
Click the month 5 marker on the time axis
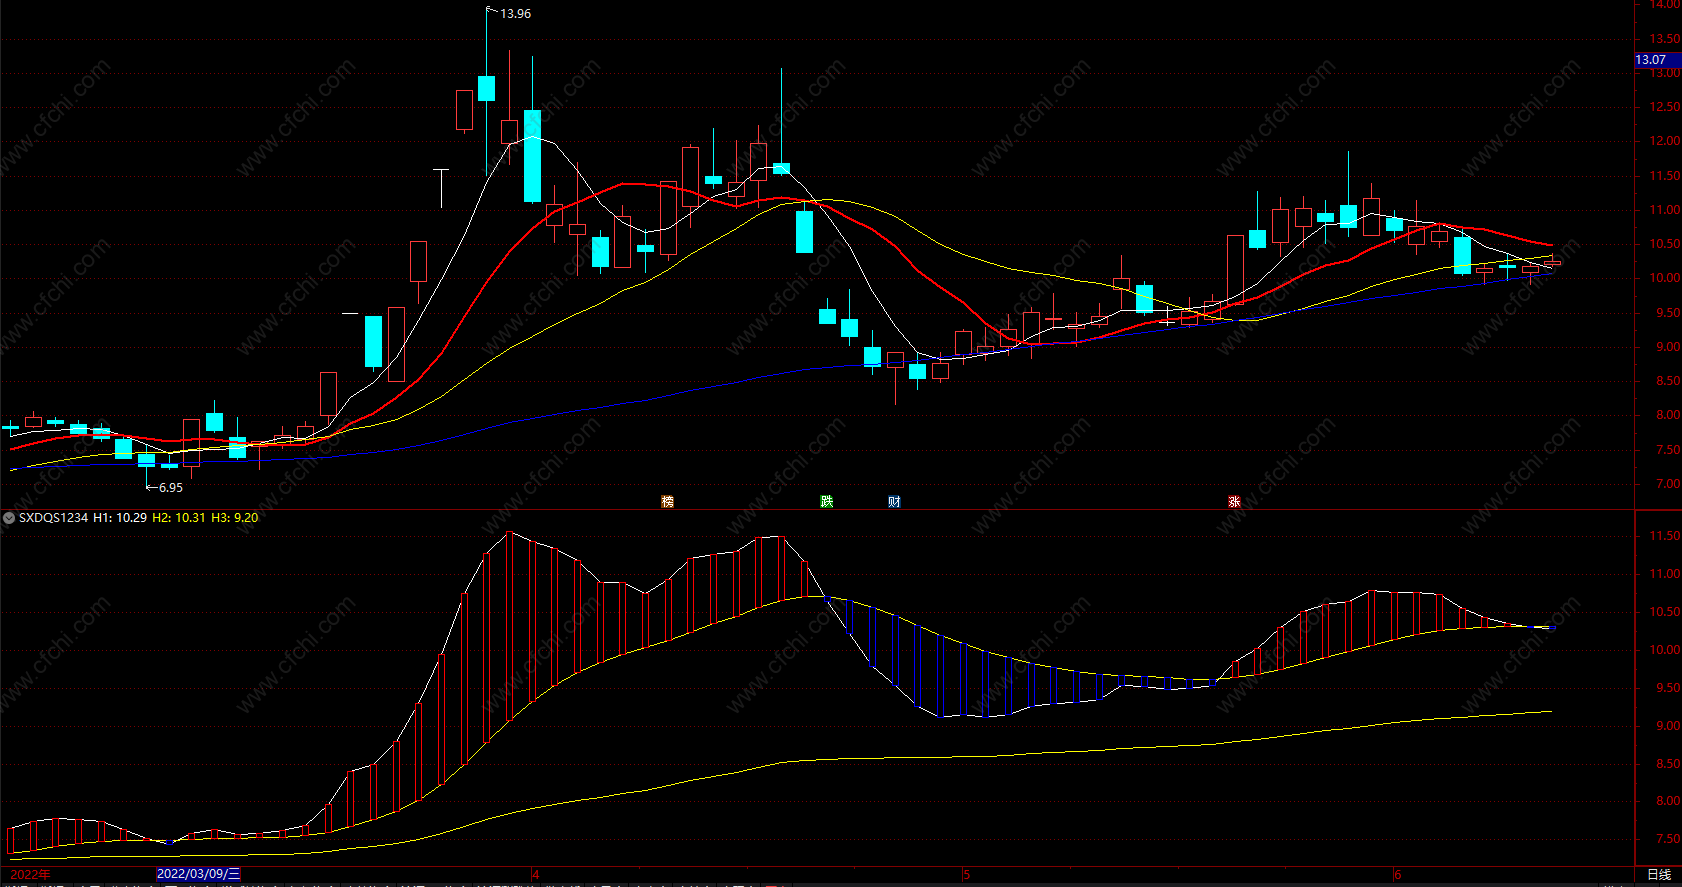pyautogui.click(x=967, y=875)
